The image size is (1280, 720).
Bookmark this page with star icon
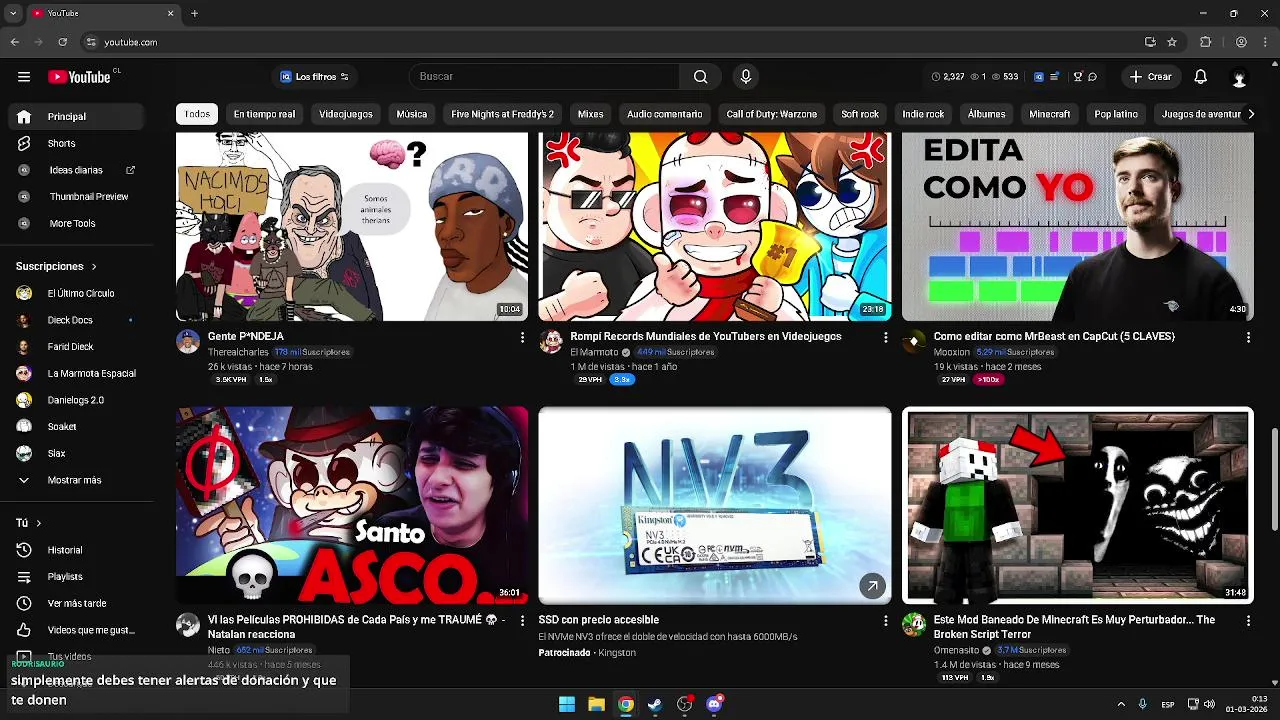point(1172,42)
